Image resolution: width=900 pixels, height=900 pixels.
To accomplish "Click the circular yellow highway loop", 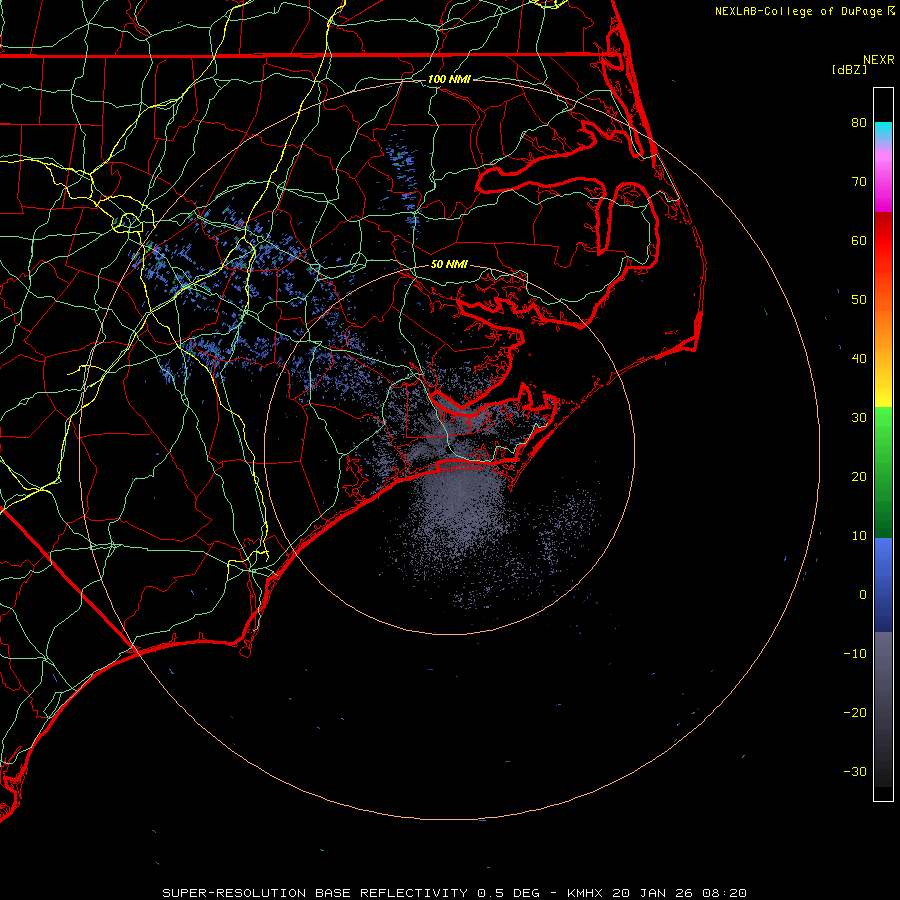I will coord(129,222).
